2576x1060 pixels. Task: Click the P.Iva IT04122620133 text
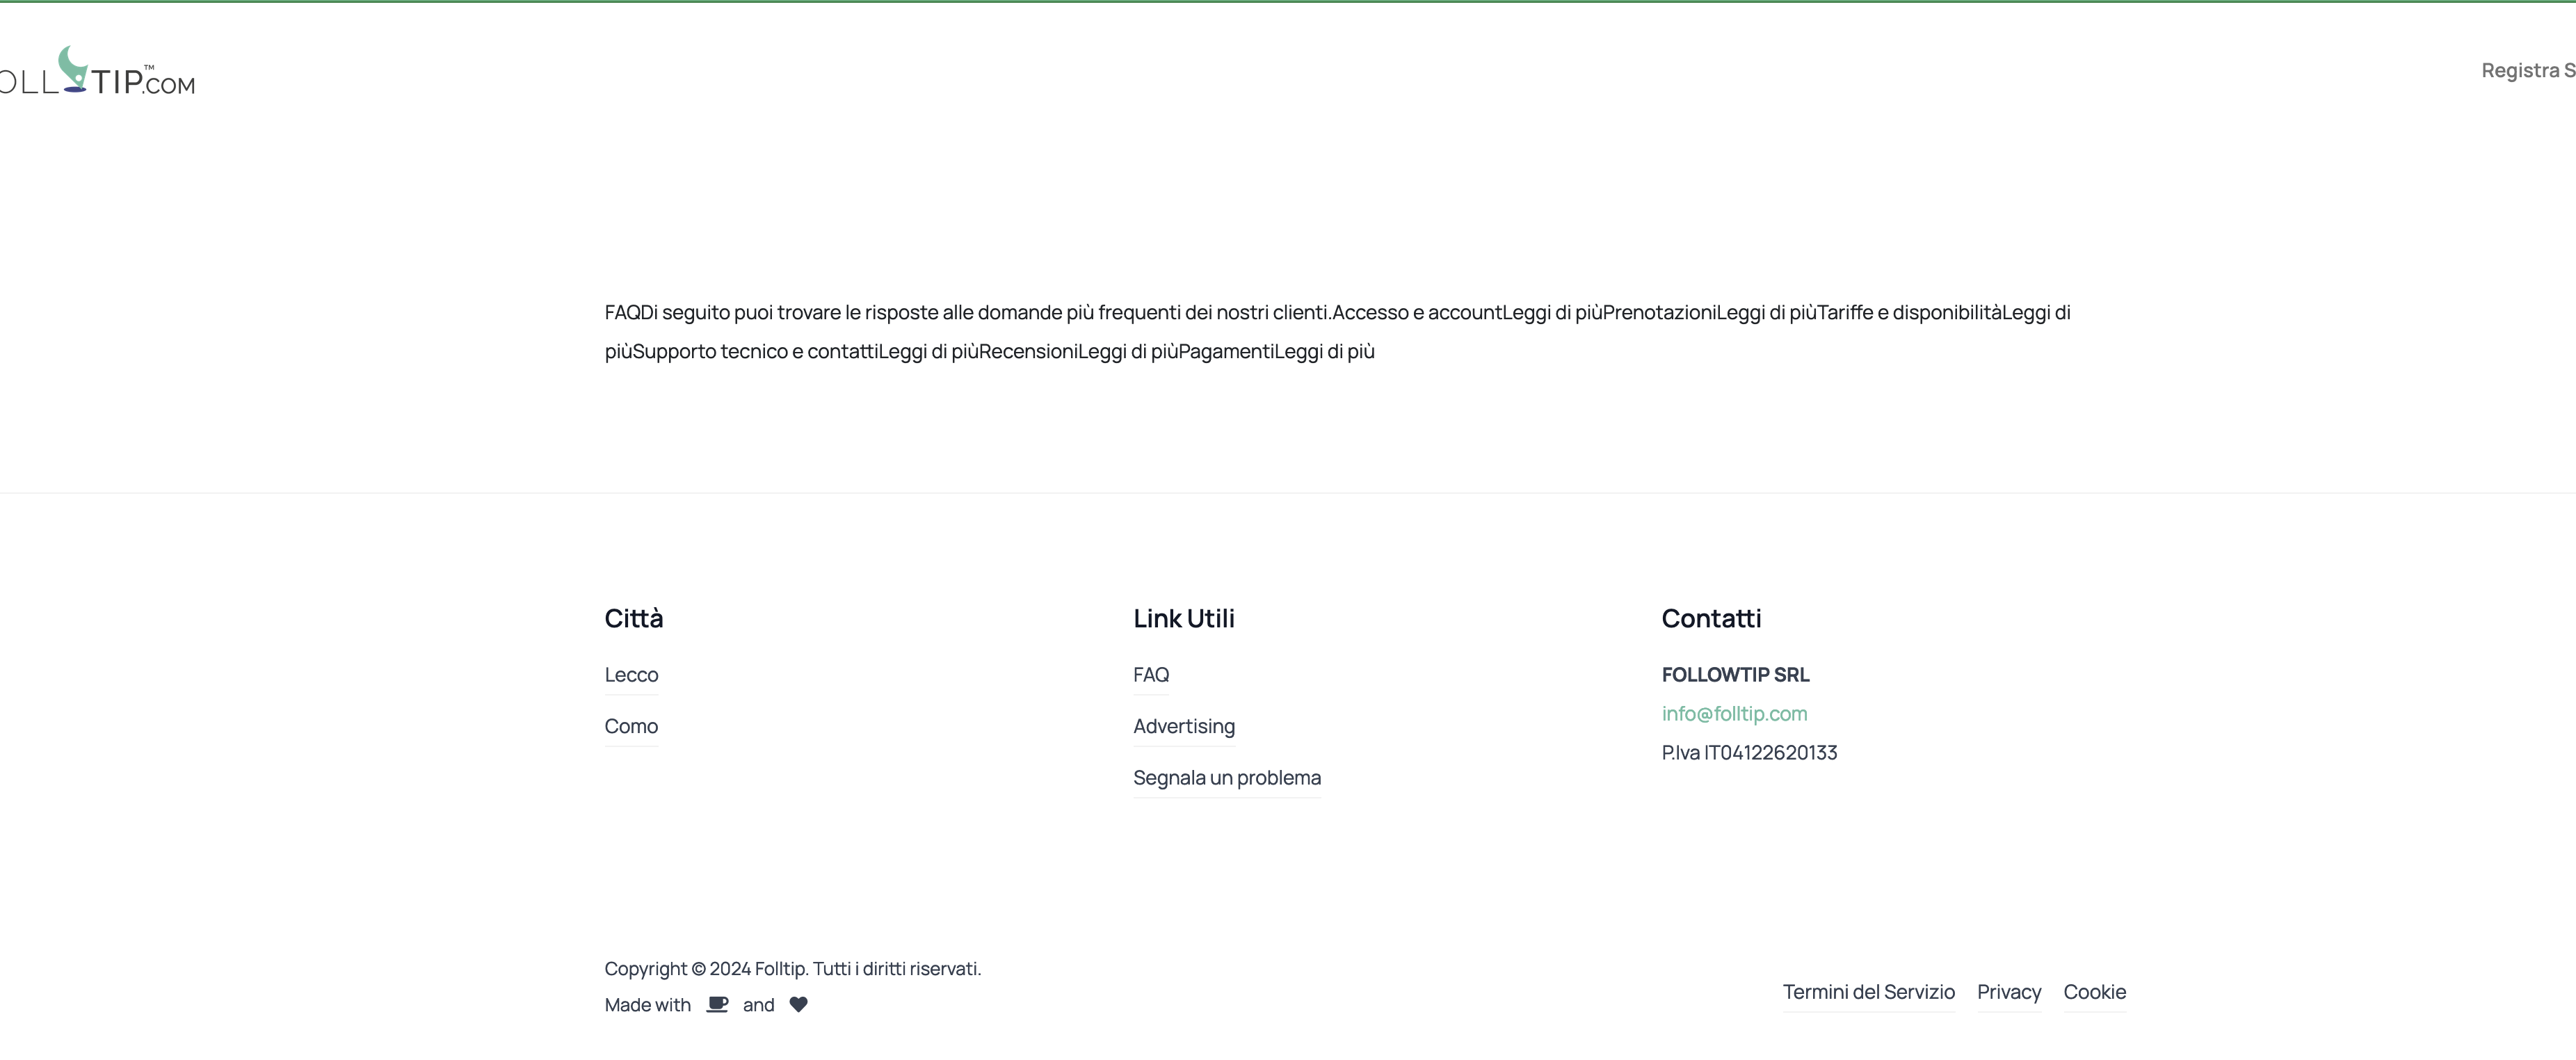(x=1749, y=753)
